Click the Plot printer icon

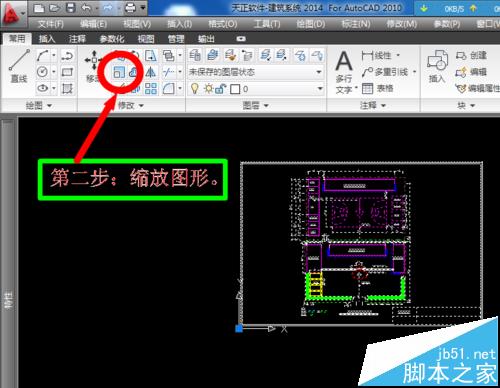tap(130, 8)
